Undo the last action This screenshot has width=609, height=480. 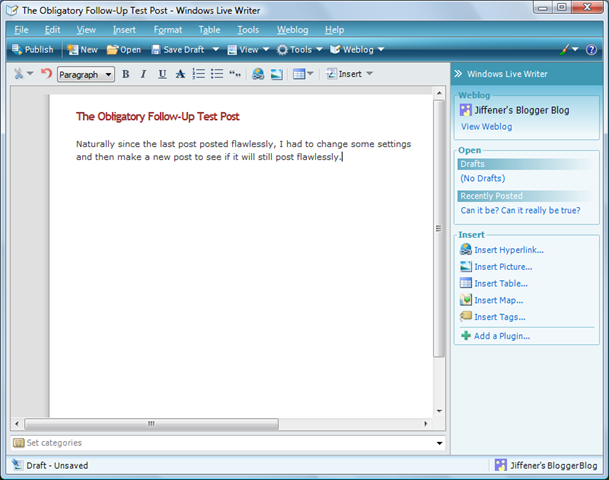click(x=46, y=73)
